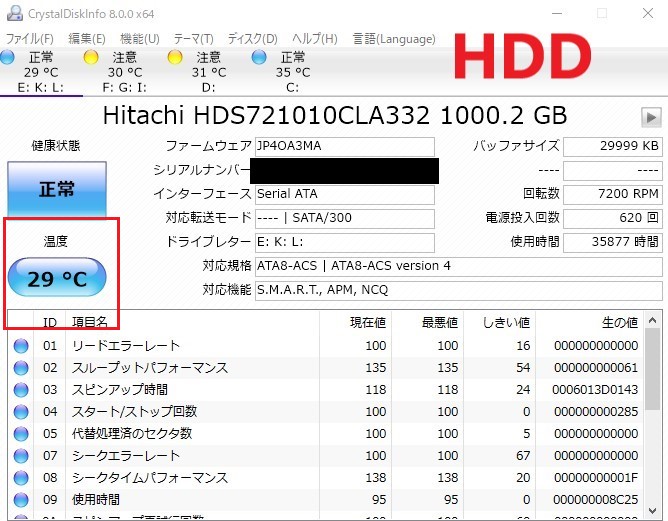This screenshot has height=521, width=668.
Task: Click the ID column header
Action: point(49,322)
